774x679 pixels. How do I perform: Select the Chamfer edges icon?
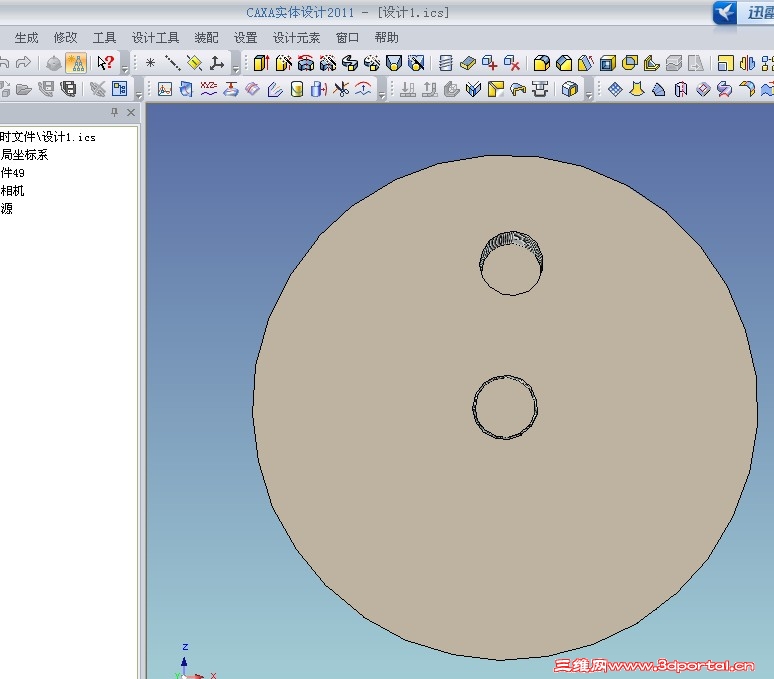[564, 63]
